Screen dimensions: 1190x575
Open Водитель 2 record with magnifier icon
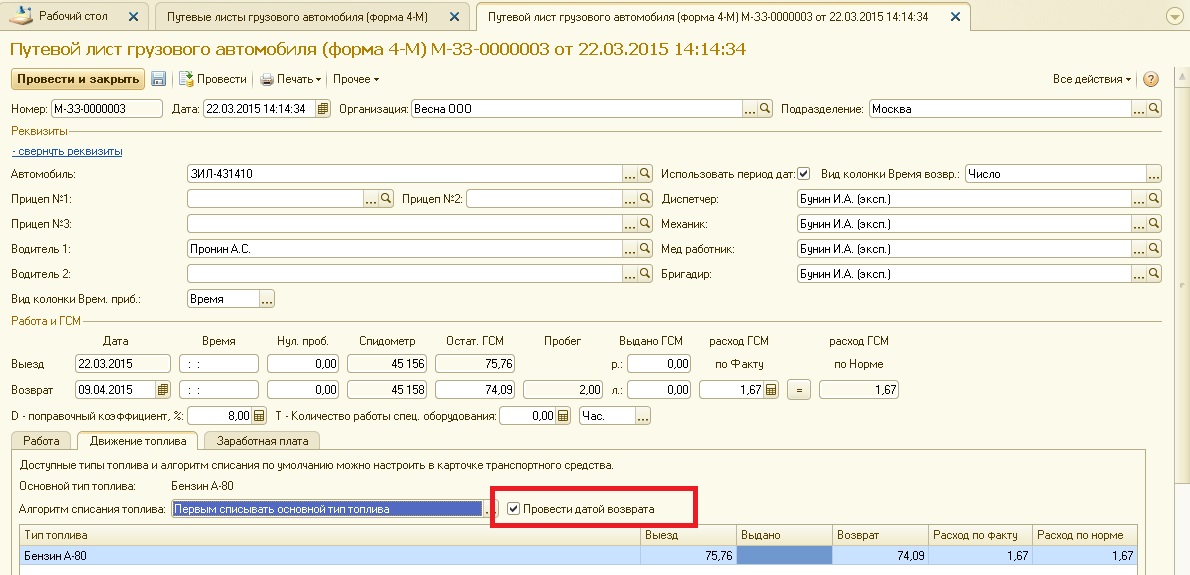(x=645, y=274)
